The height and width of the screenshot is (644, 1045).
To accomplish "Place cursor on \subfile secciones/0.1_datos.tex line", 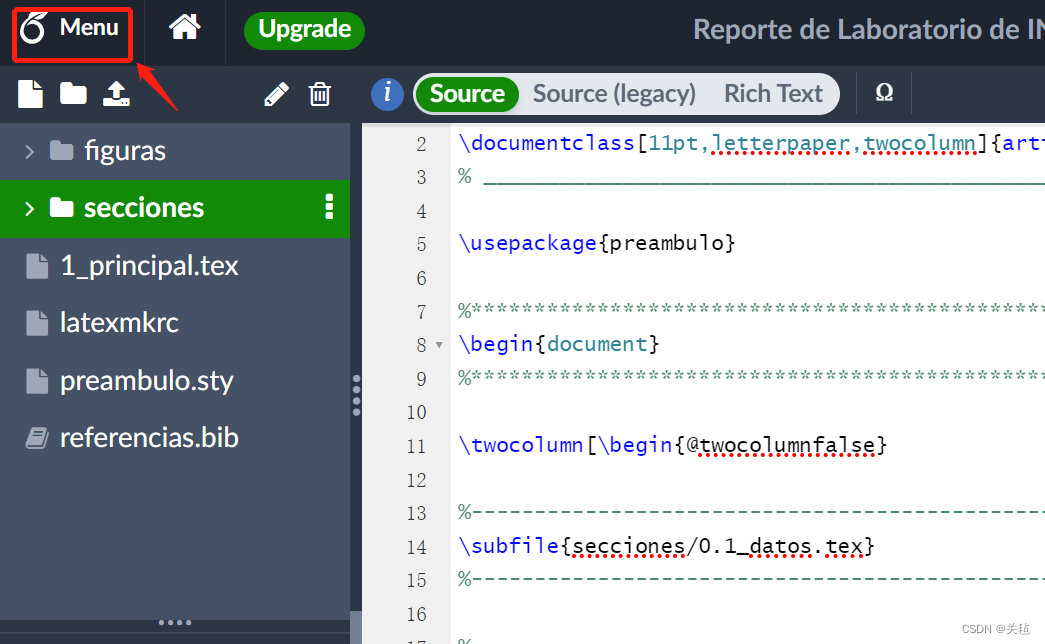I will click(x=666, y=547).
